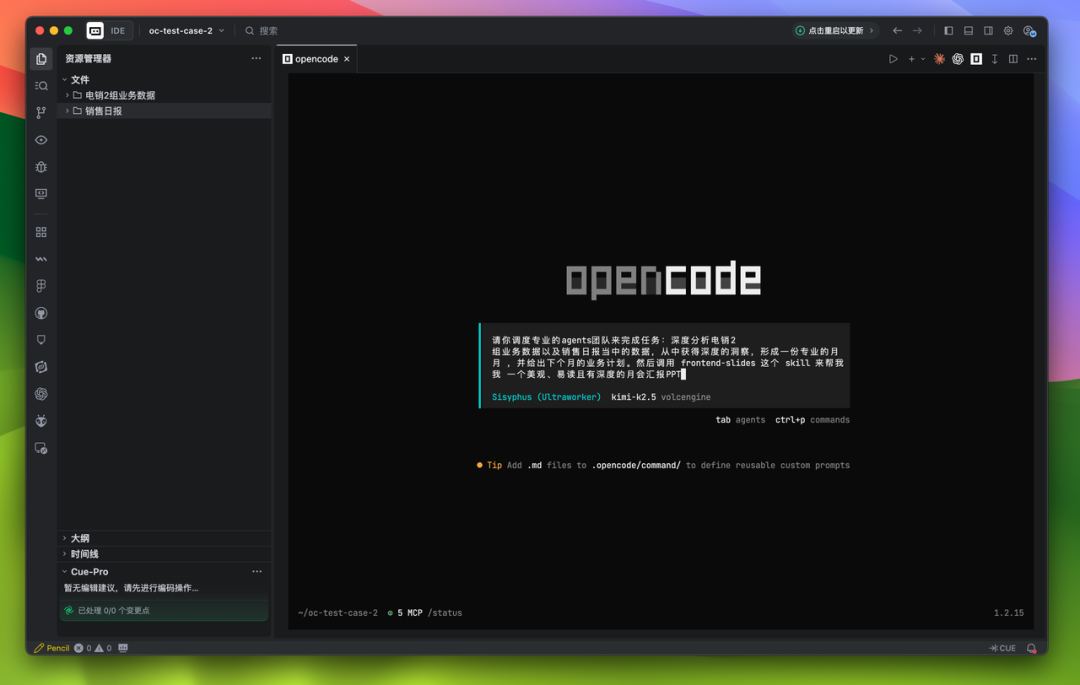Click the orange Claude starburst icon
The height and width of the screenshot is (685, 1080).
click(x=939, y=59)
